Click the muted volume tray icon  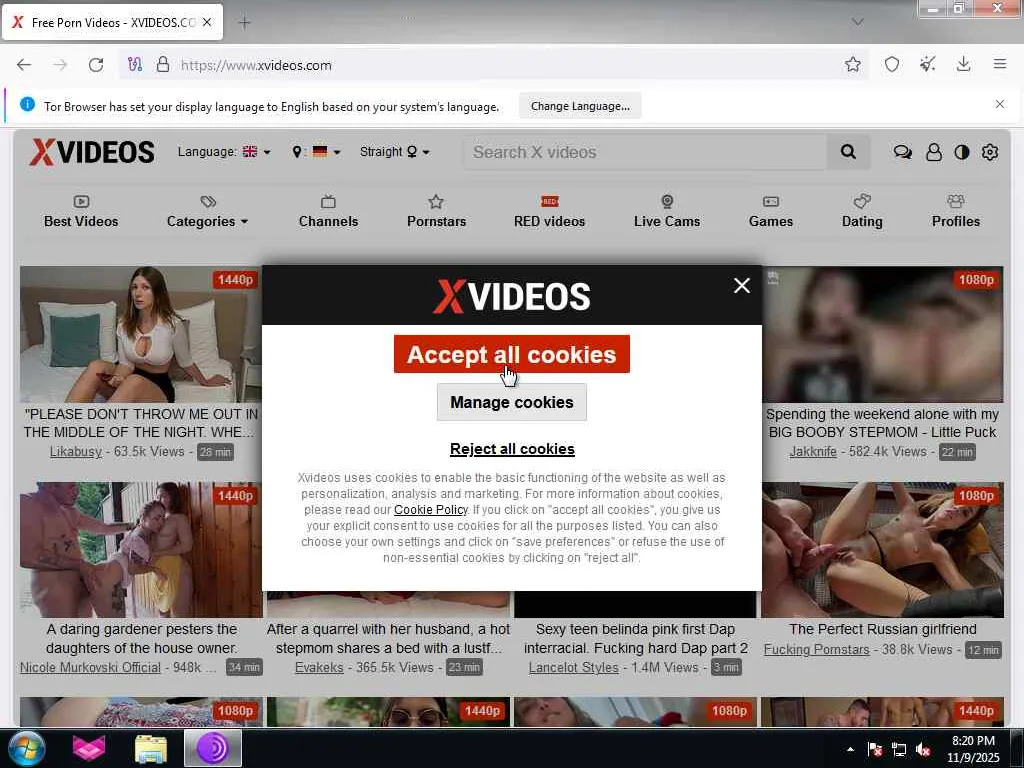click(x=923, y=749)
